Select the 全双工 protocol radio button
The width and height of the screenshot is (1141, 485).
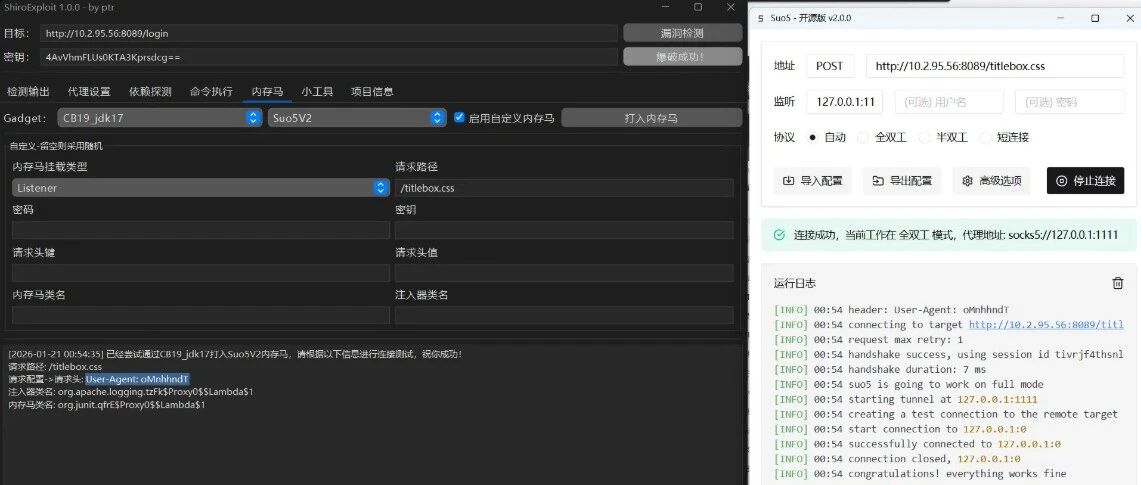point(863,137)
